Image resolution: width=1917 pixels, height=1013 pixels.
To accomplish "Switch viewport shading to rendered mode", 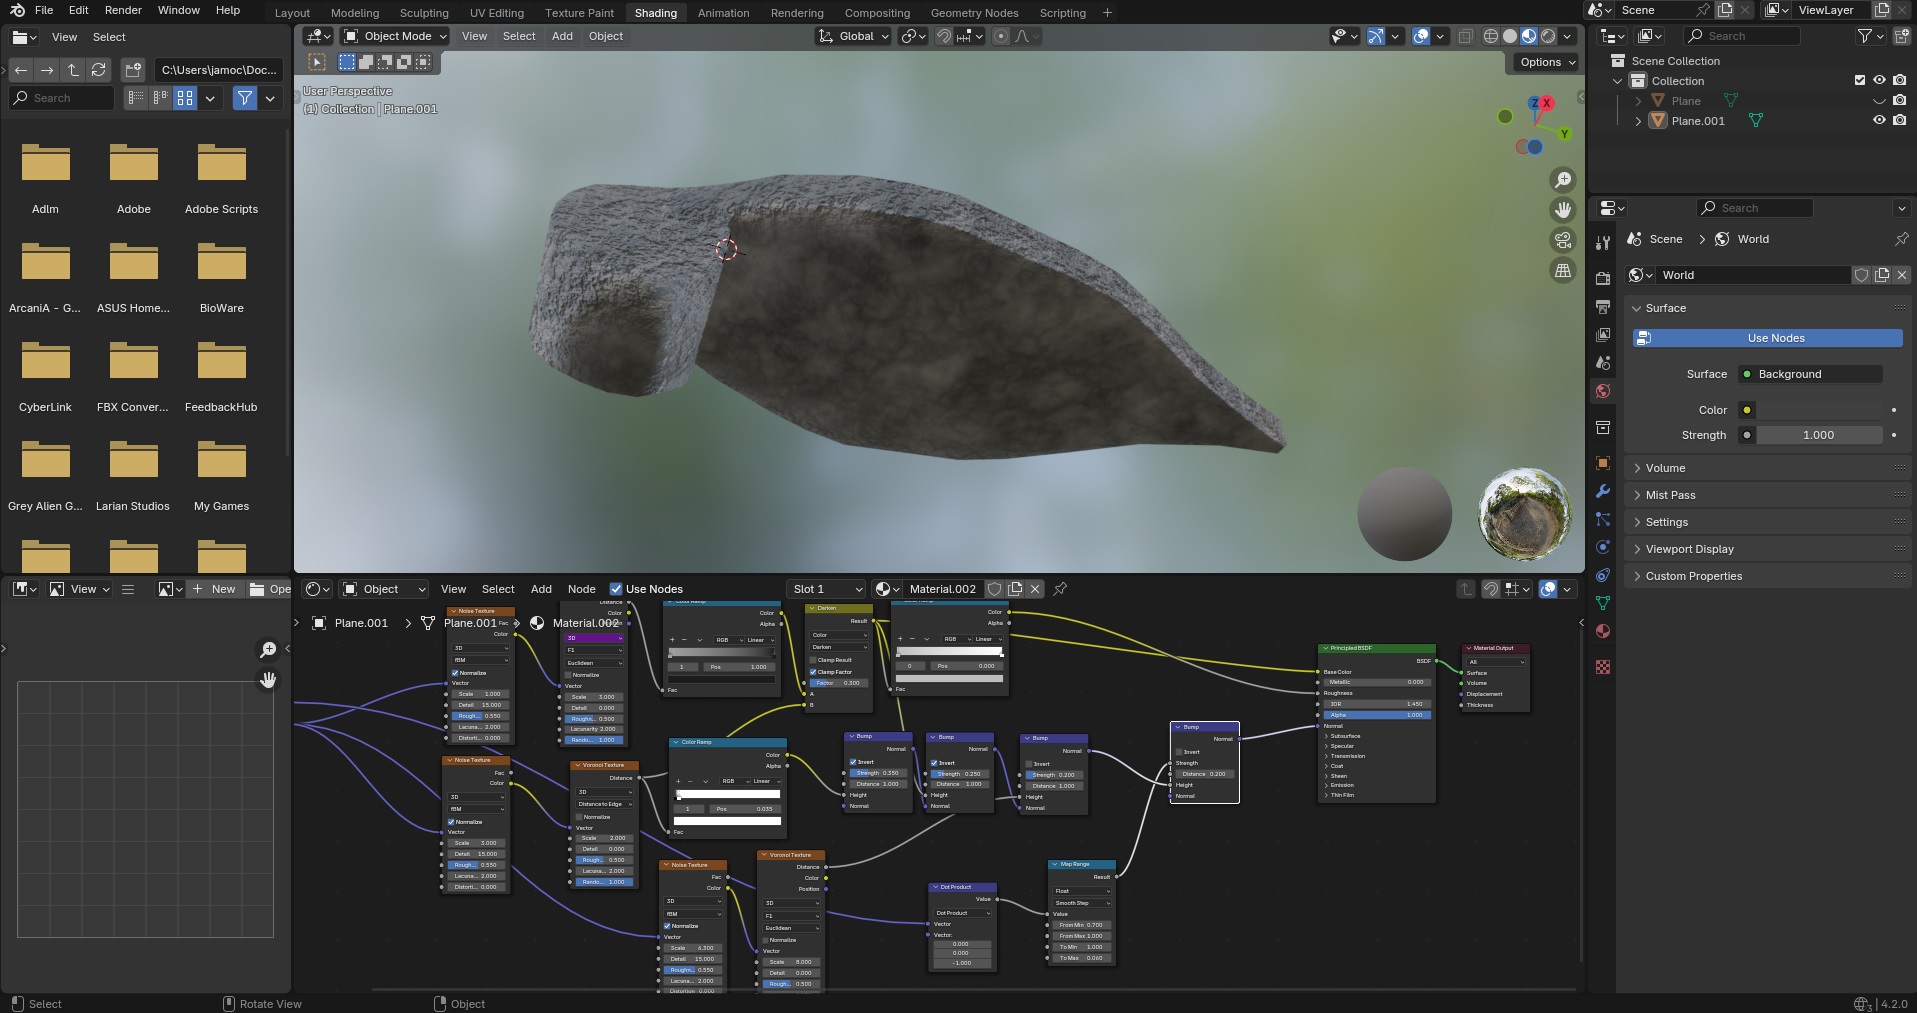I will point(1548,36).
